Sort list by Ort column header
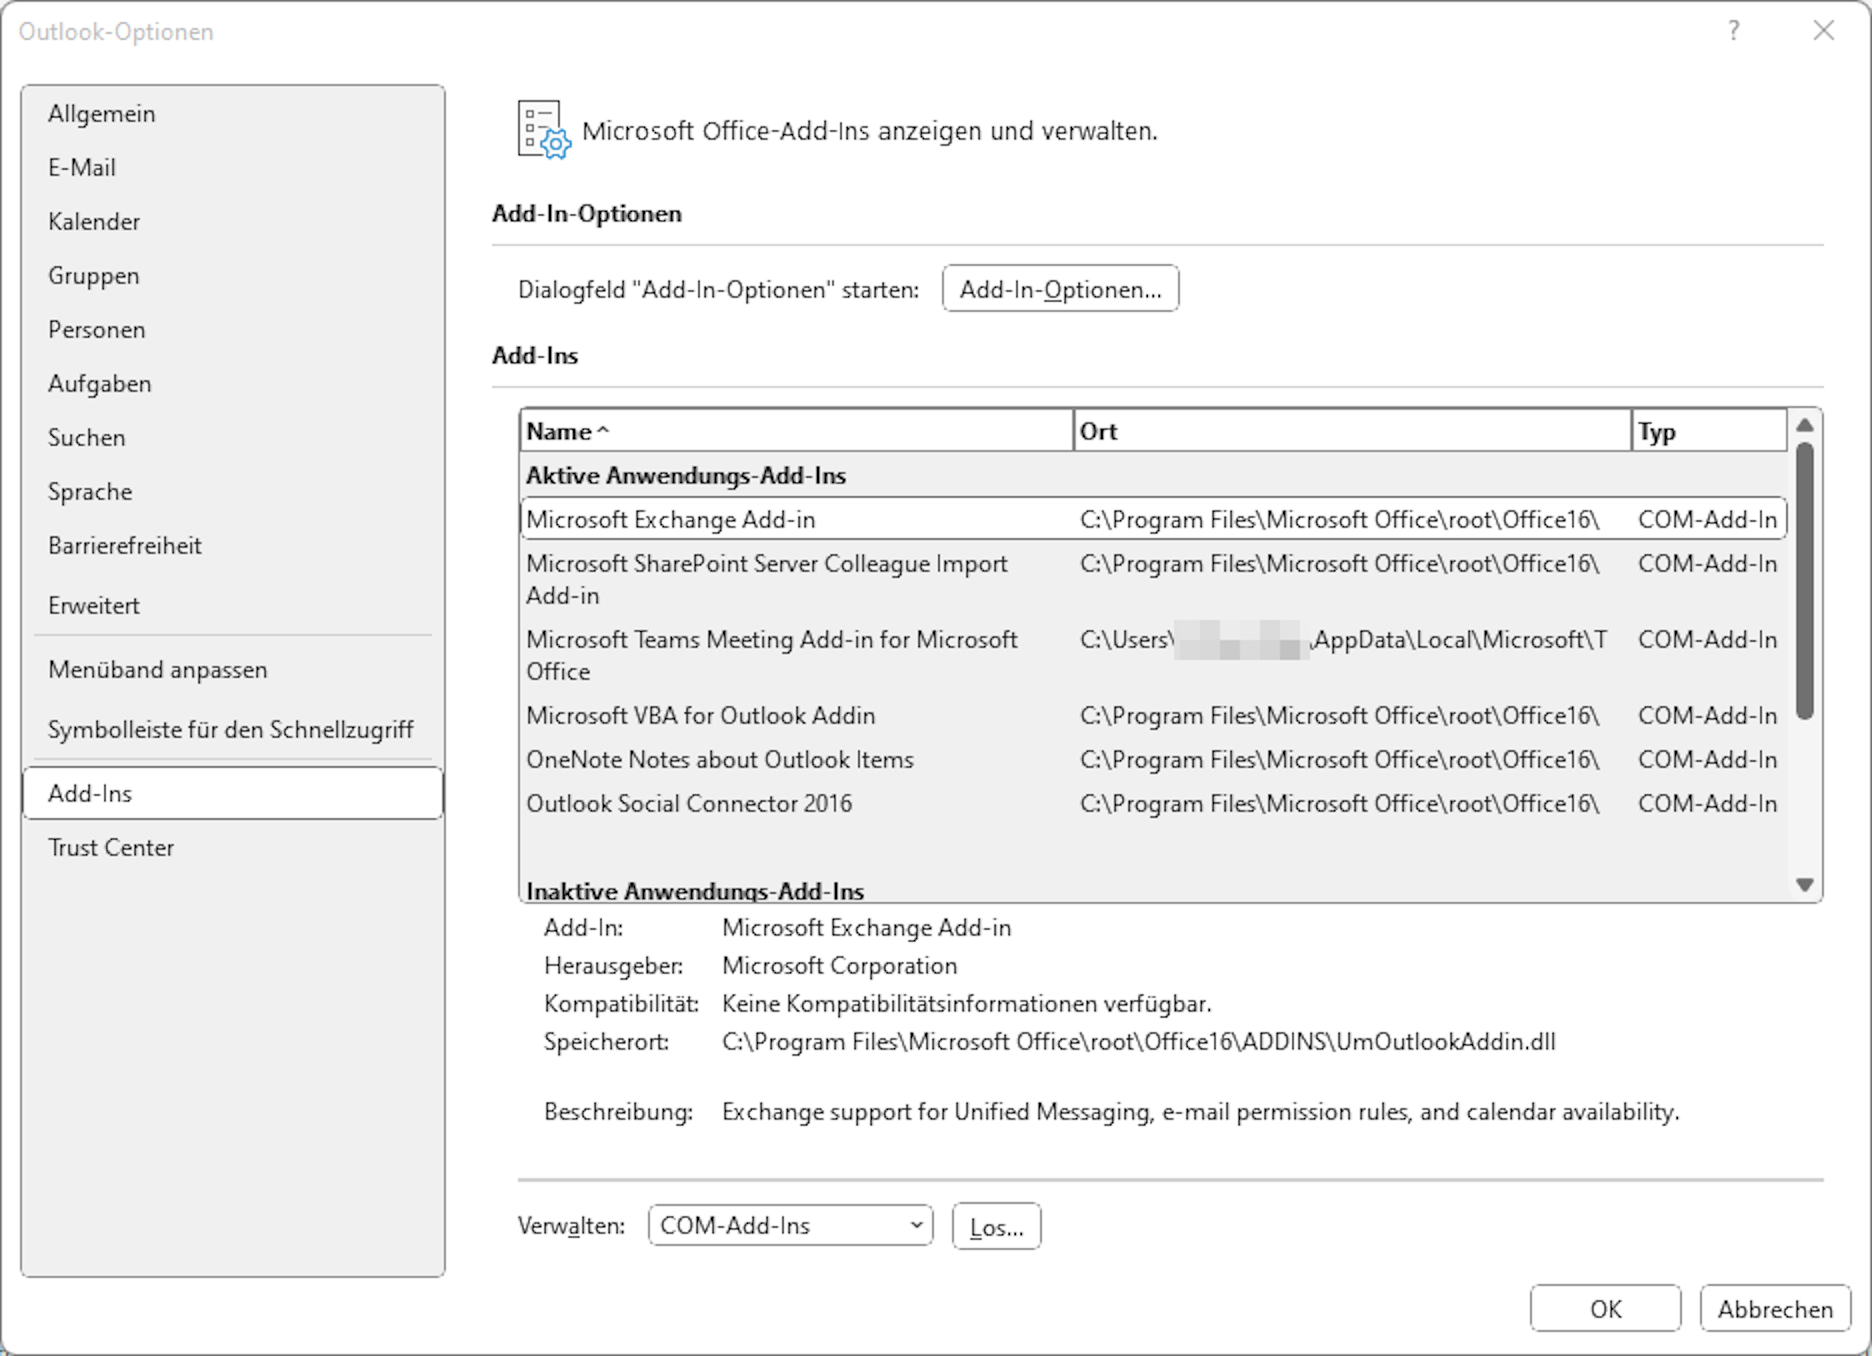 (x=1352, y=431)
